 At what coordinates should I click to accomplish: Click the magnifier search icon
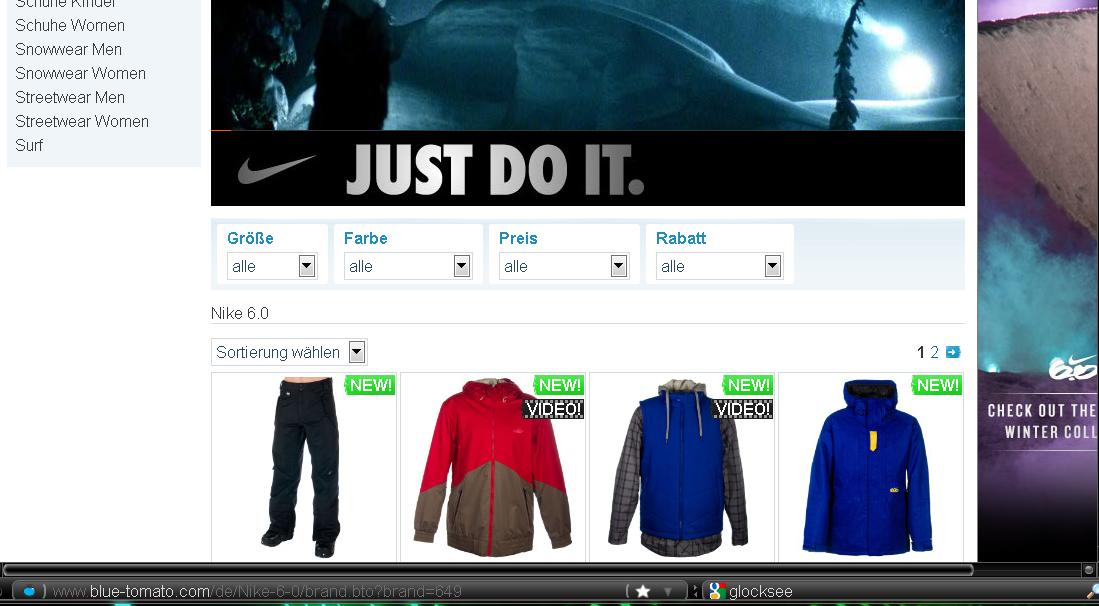pyautogui.click(x=1092, y=592)
